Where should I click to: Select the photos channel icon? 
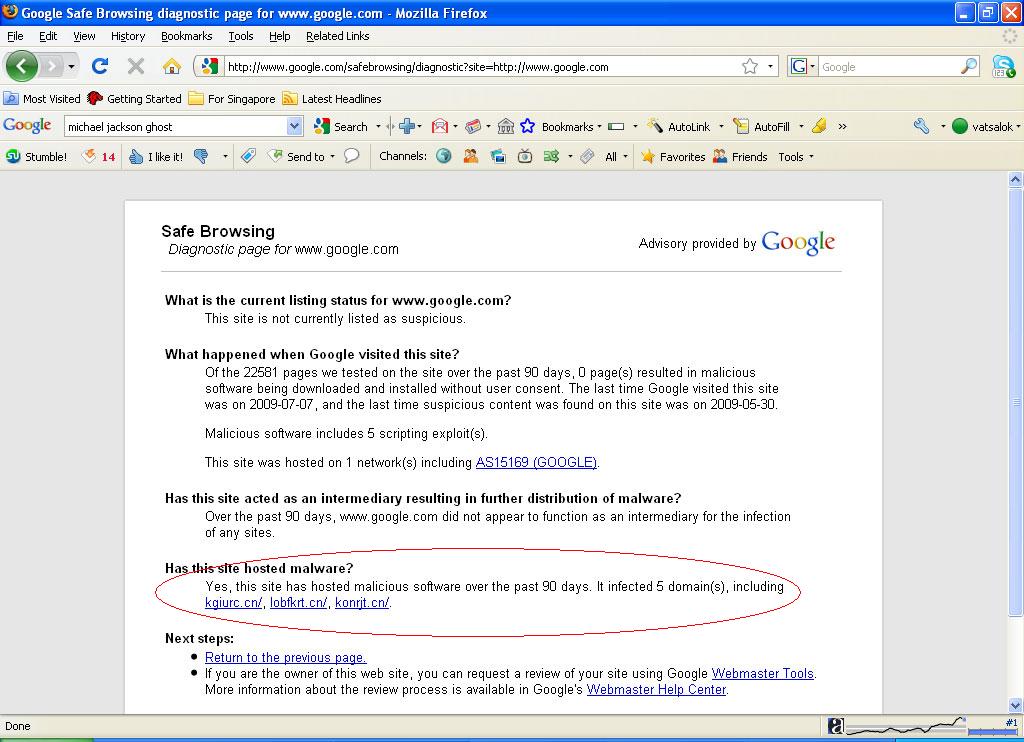[x=498, y=157]
